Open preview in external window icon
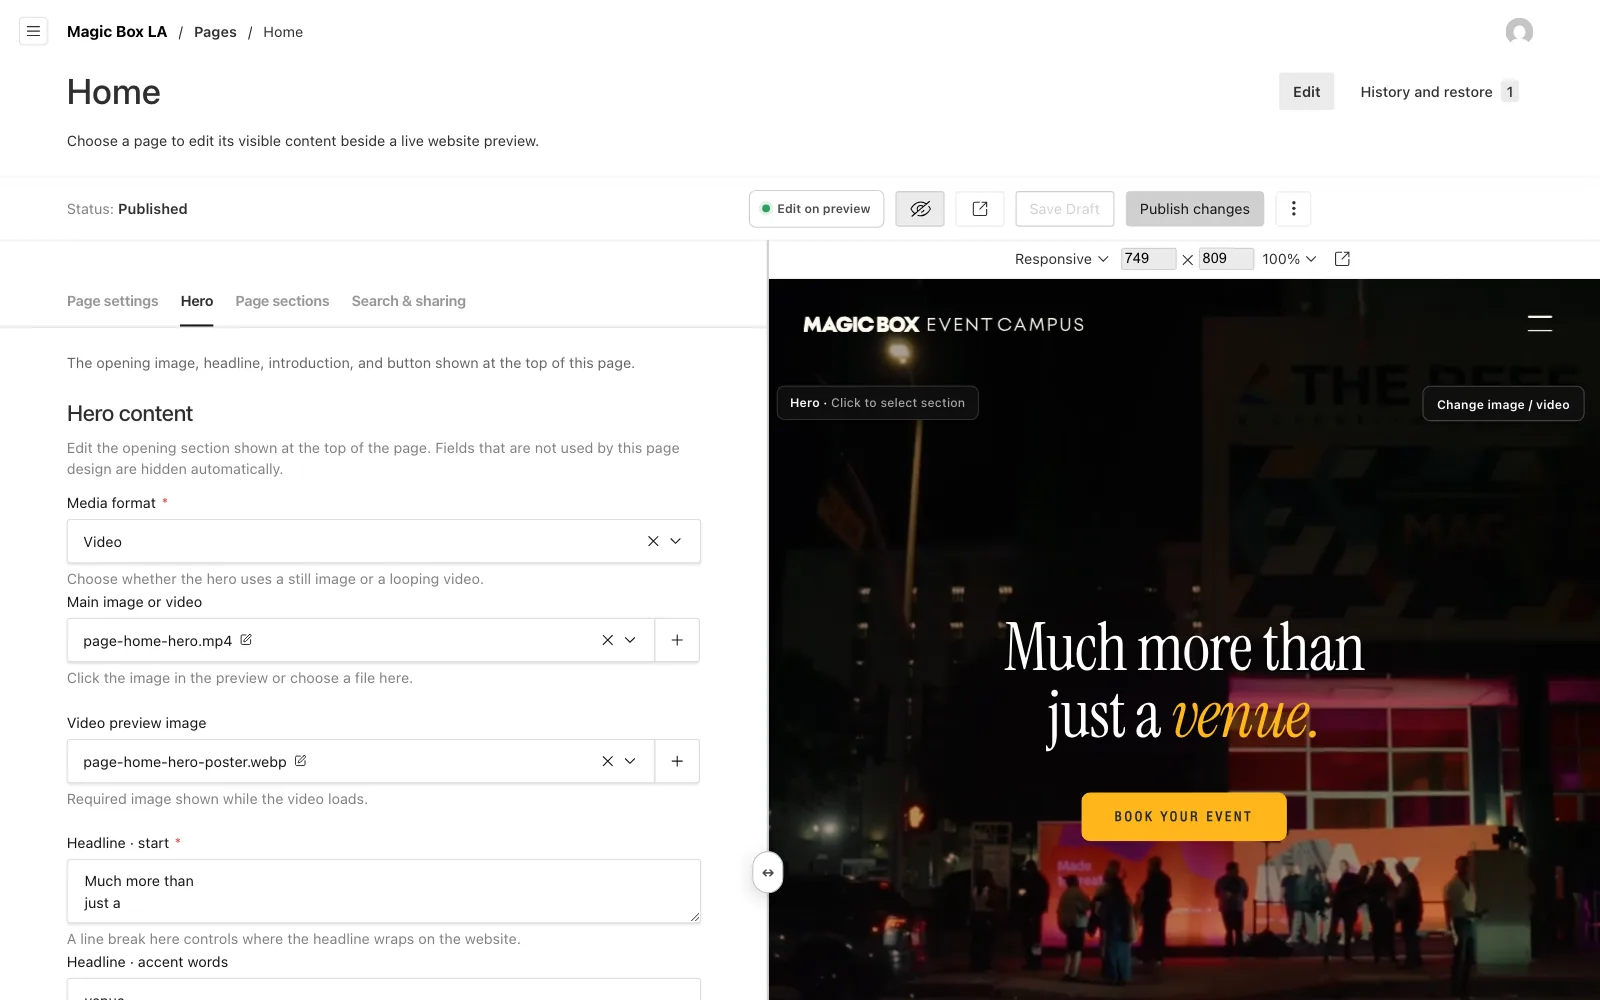 (x=1343, y=259)
